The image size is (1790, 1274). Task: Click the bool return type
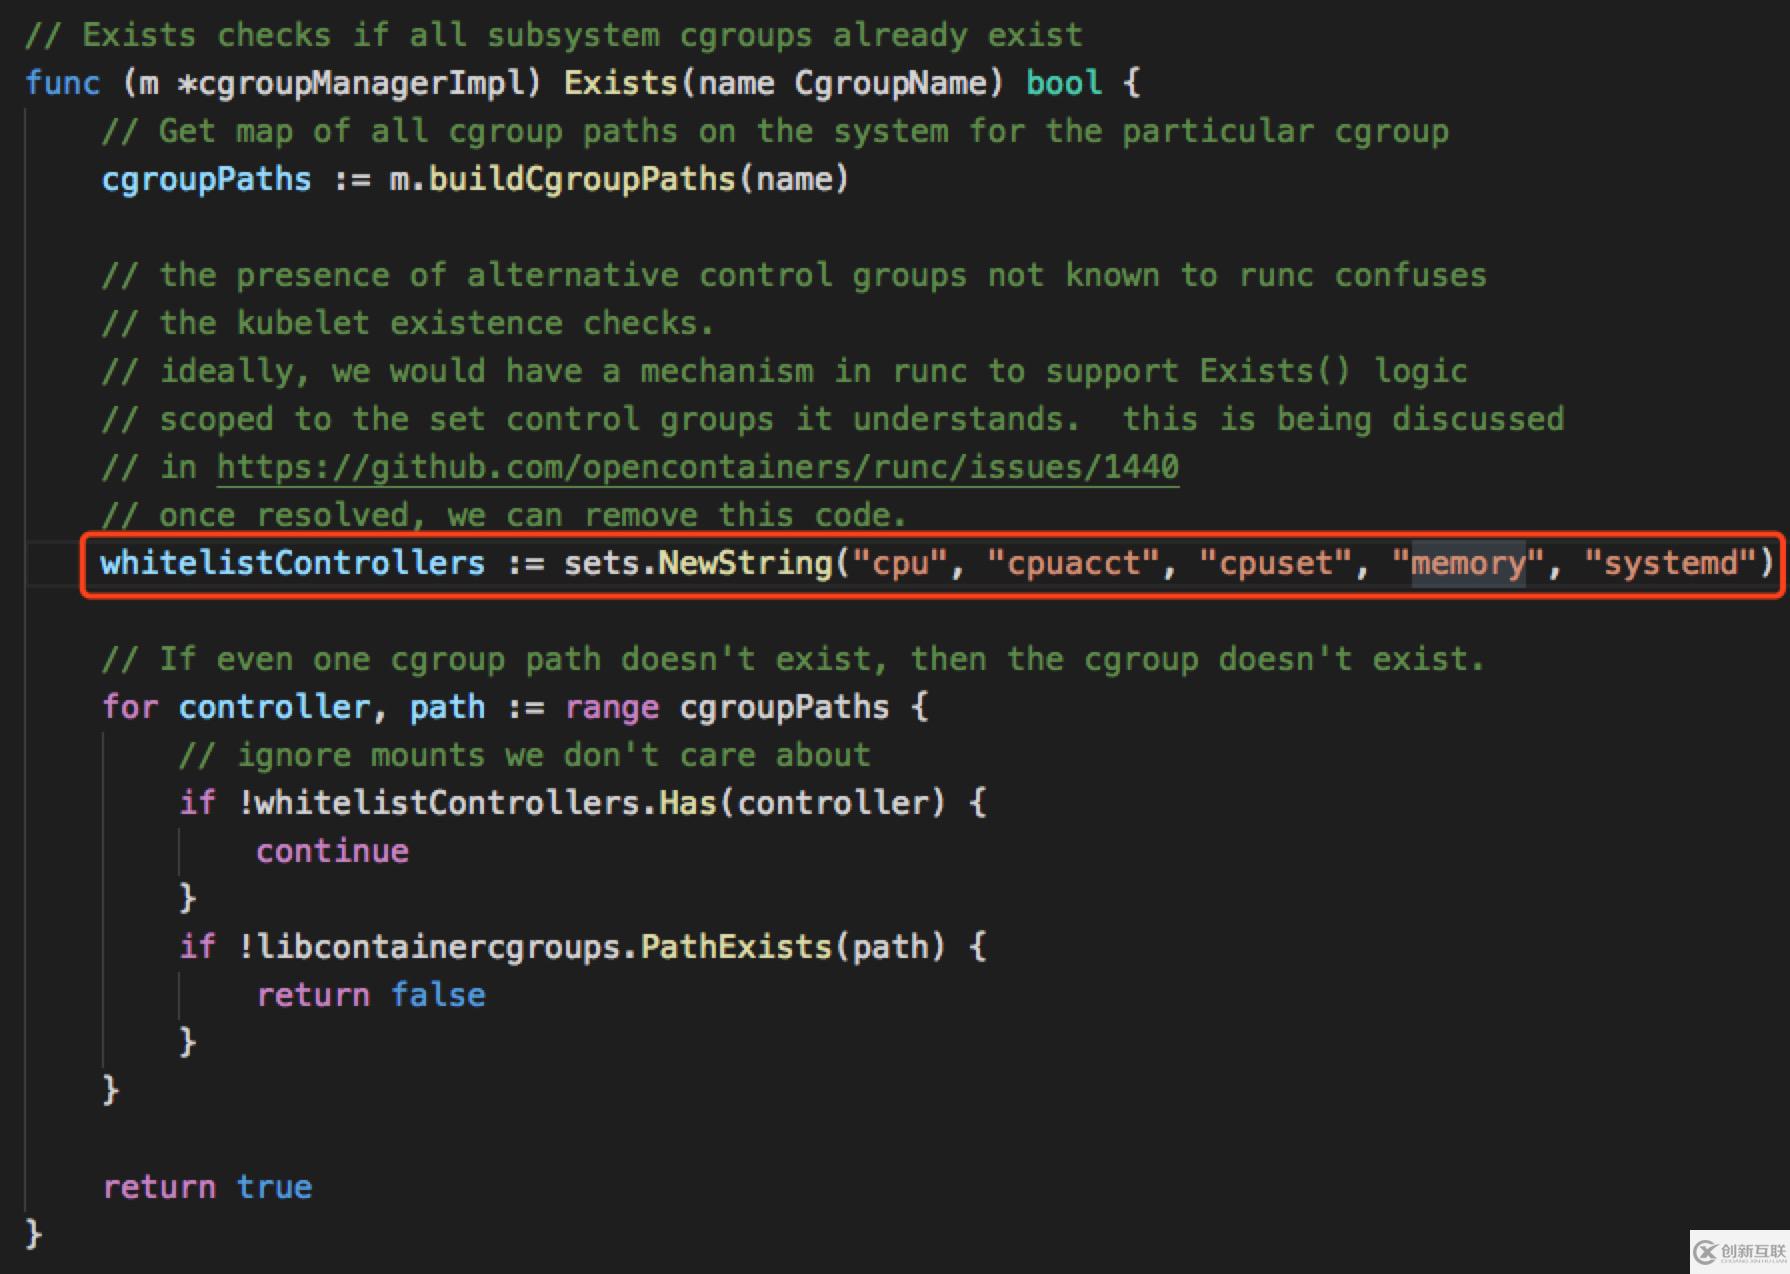1064,83
